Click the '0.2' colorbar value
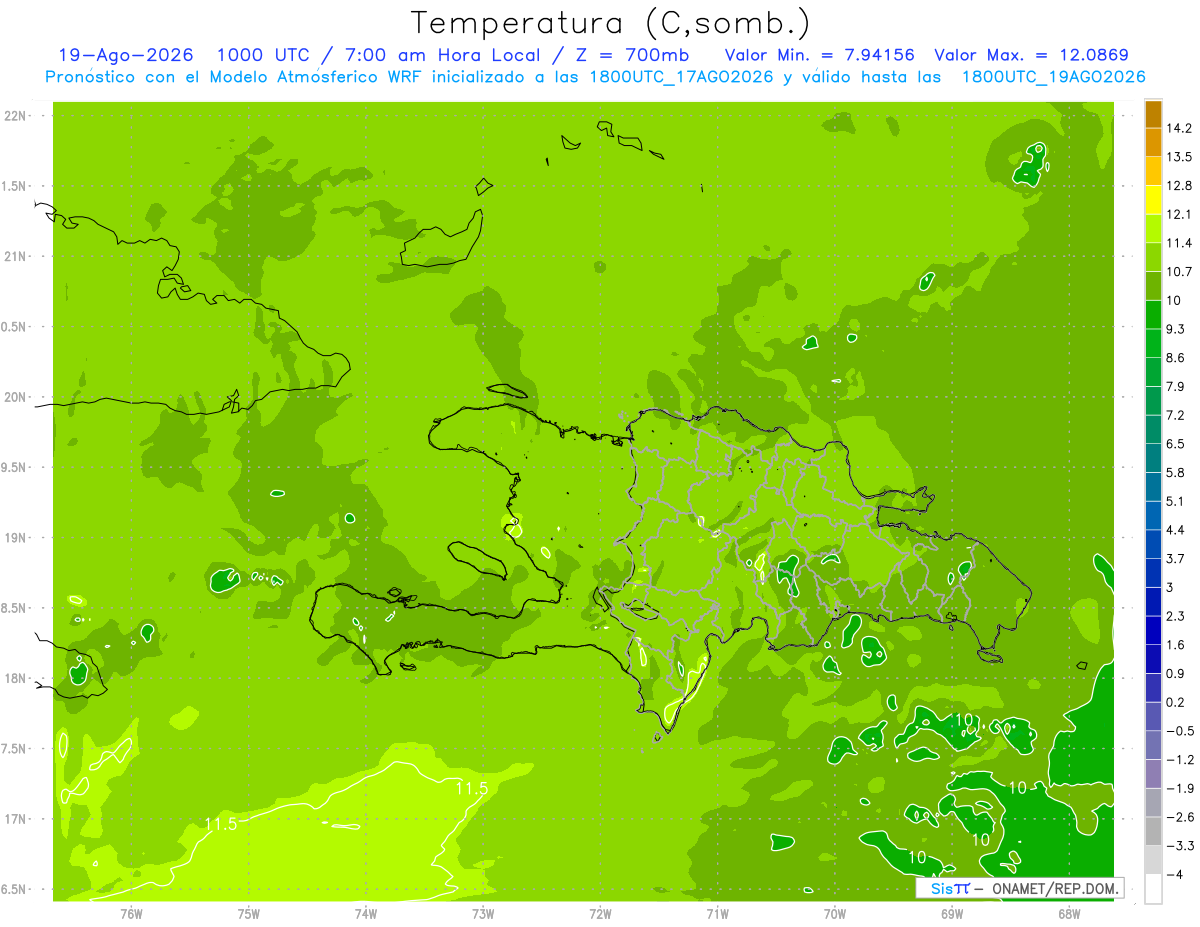 point(1176,702)
